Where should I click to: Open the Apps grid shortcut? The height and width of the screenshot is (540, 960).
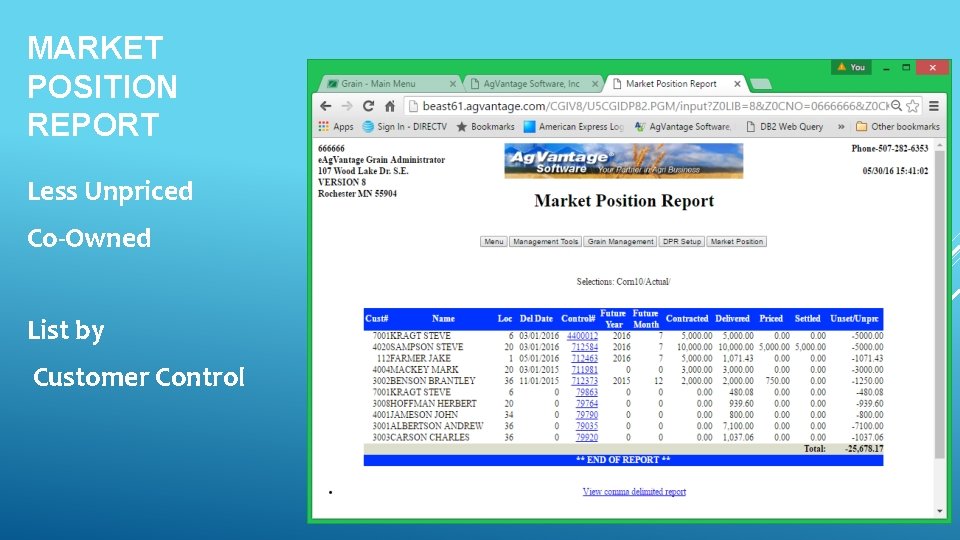point(336,127)
